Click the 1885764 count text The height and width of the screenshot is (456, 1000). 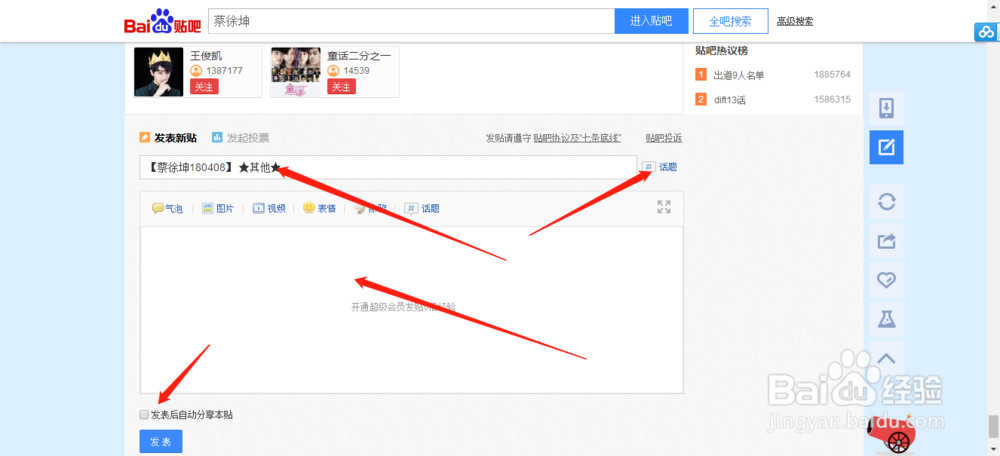[x=832, y=75]
